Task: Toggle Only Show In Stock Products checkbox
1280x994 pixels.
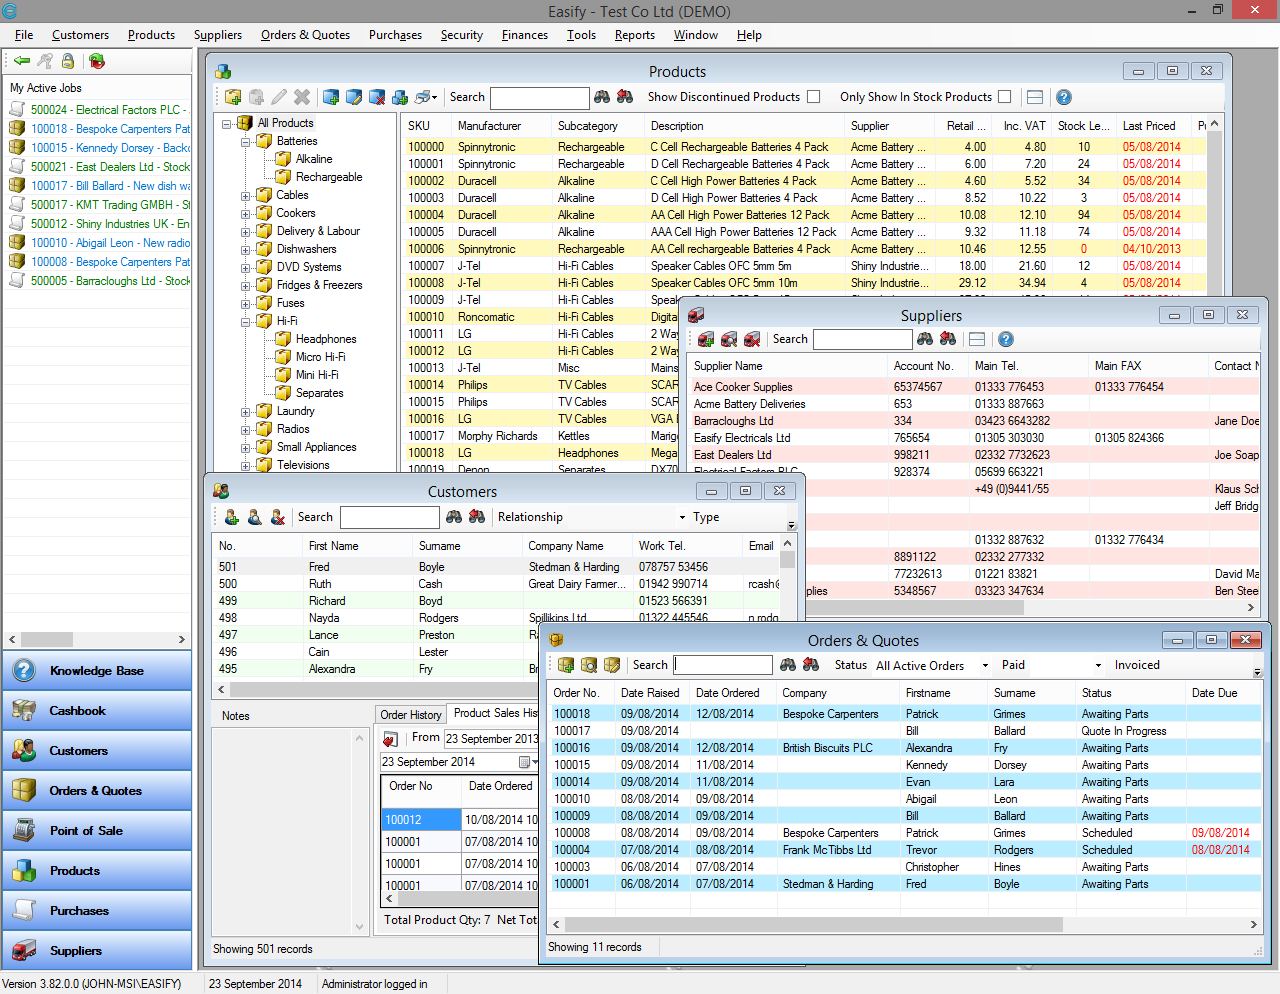Action: click(x=1004, y=97)
